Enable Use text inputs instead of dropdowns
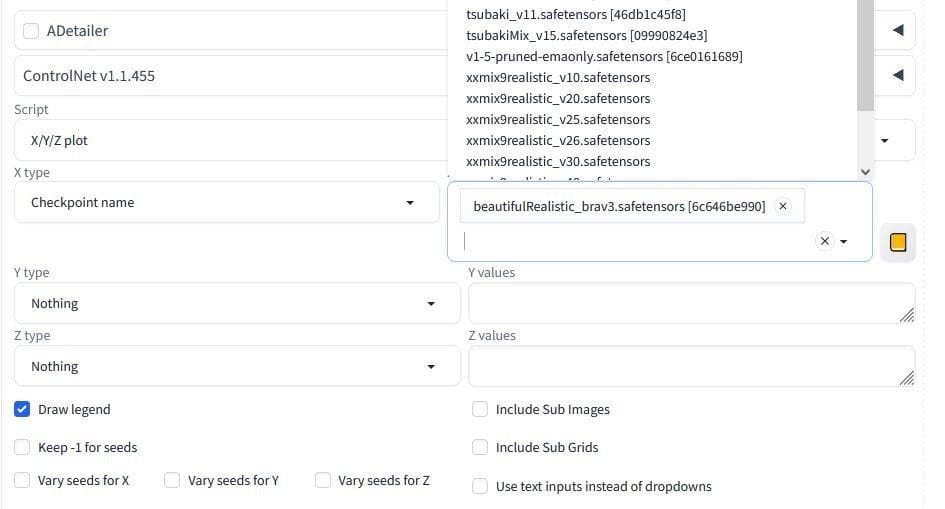 tap(480, 486)
